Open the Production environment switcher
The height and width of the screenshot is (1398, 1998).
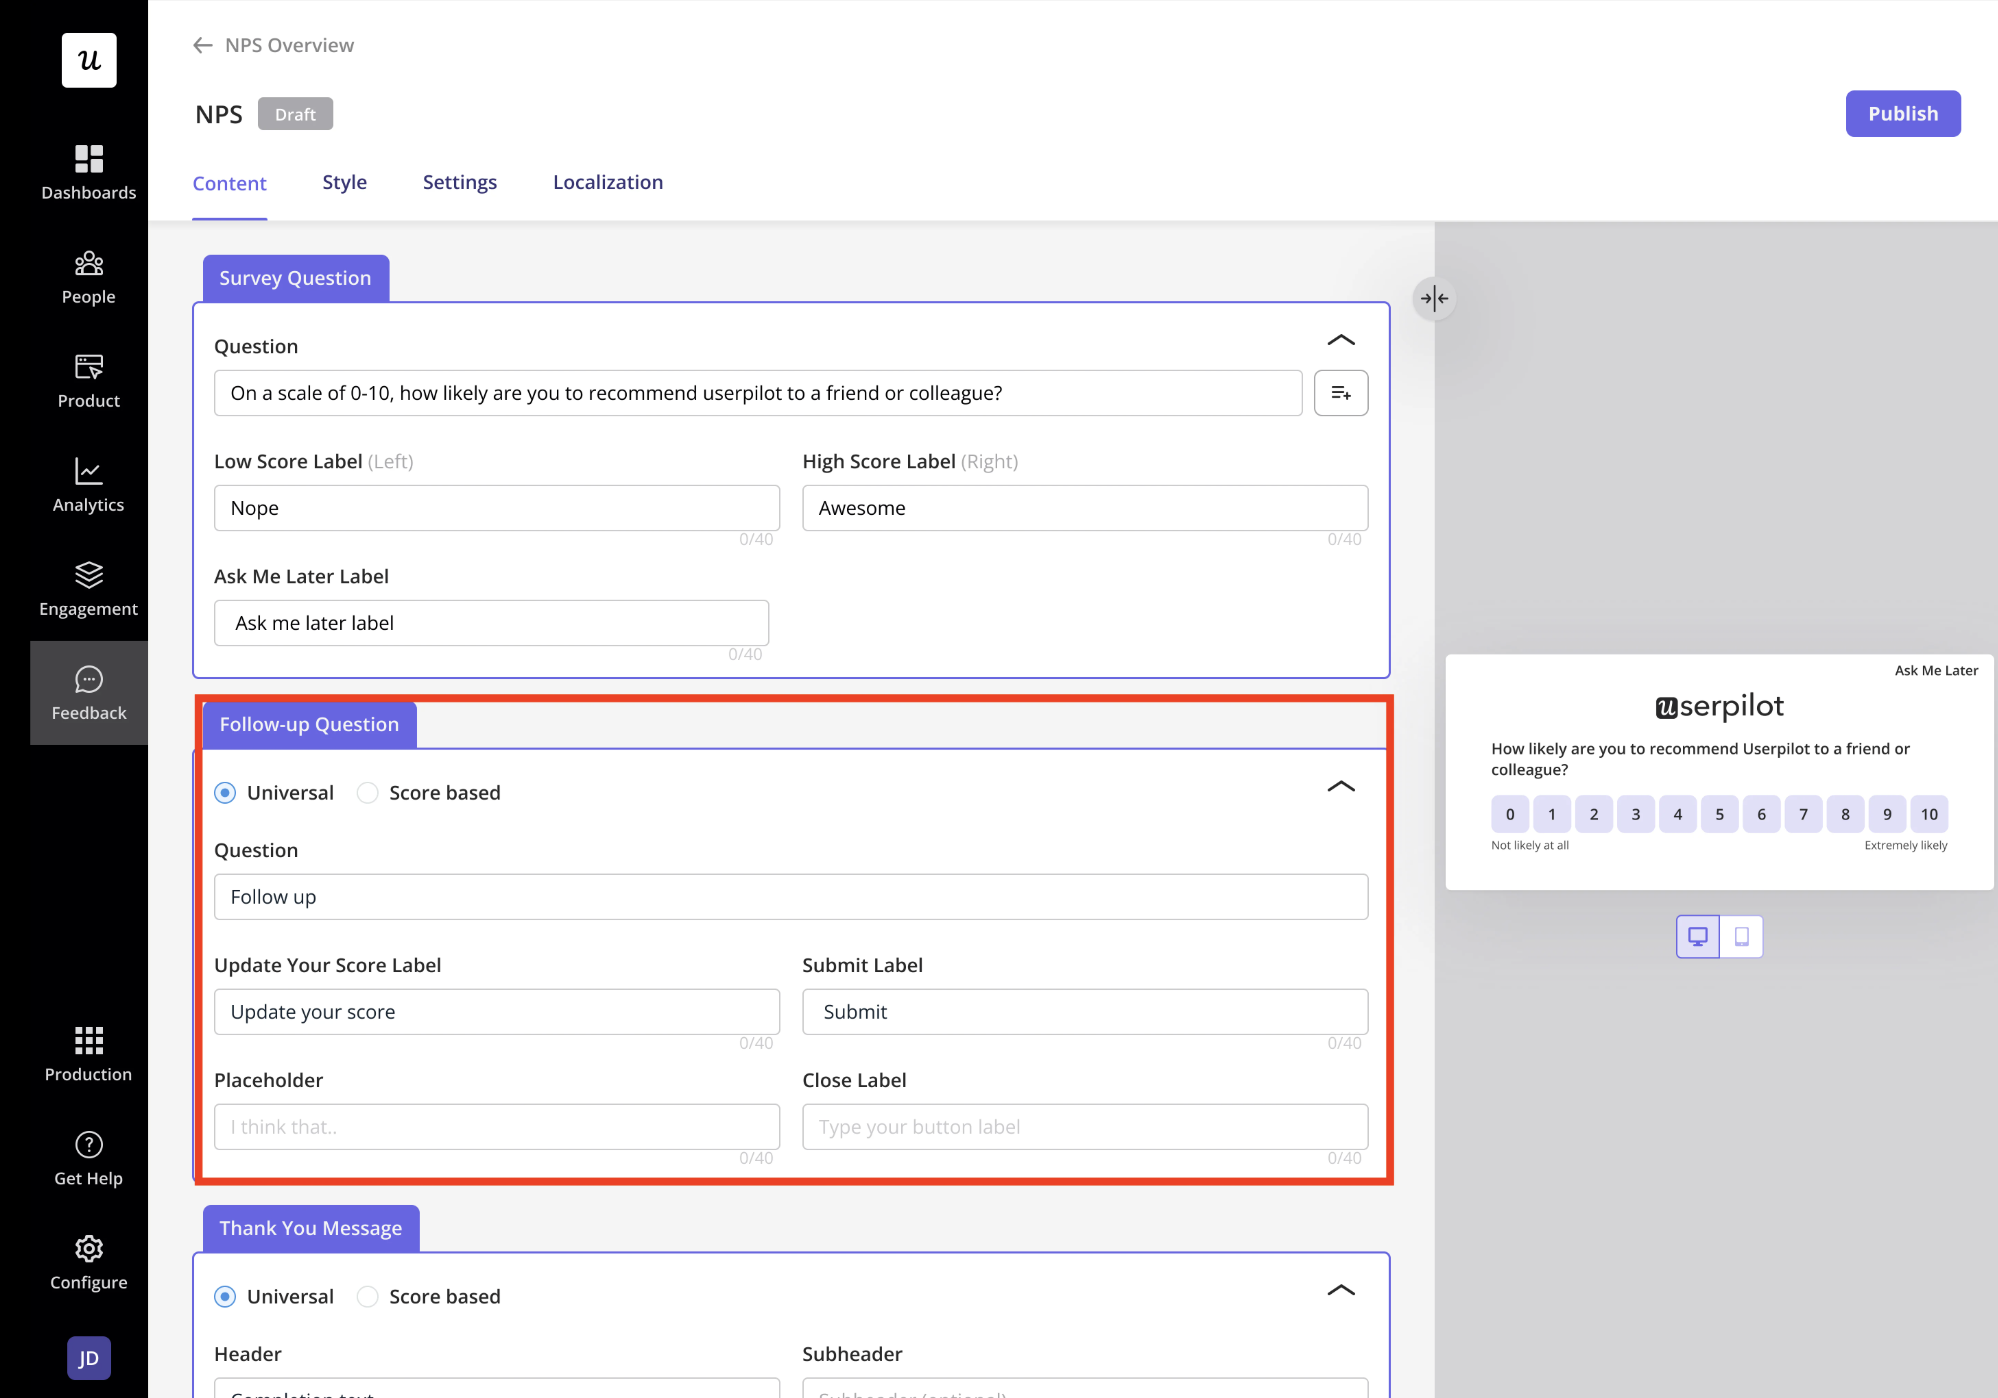pos(89,1054)
